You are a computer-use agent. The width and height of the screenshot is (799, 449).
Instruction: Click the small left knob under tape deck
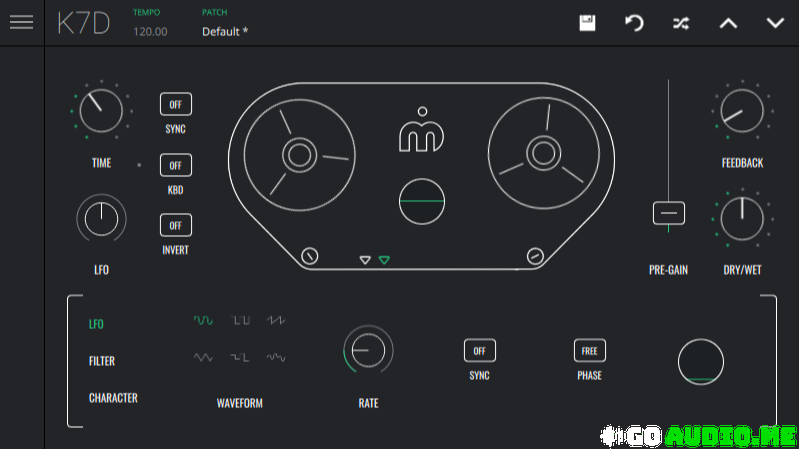[310, 256]
